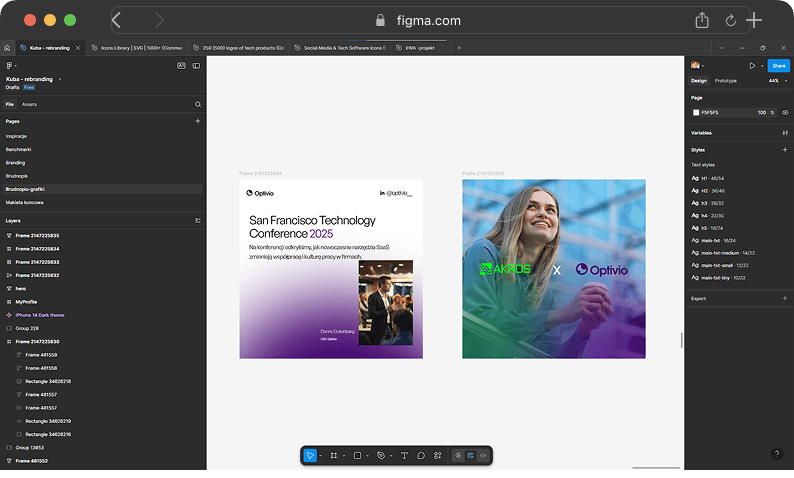
Task: Open the Actions tool in toolbar
Action: (x=438, y=455)
